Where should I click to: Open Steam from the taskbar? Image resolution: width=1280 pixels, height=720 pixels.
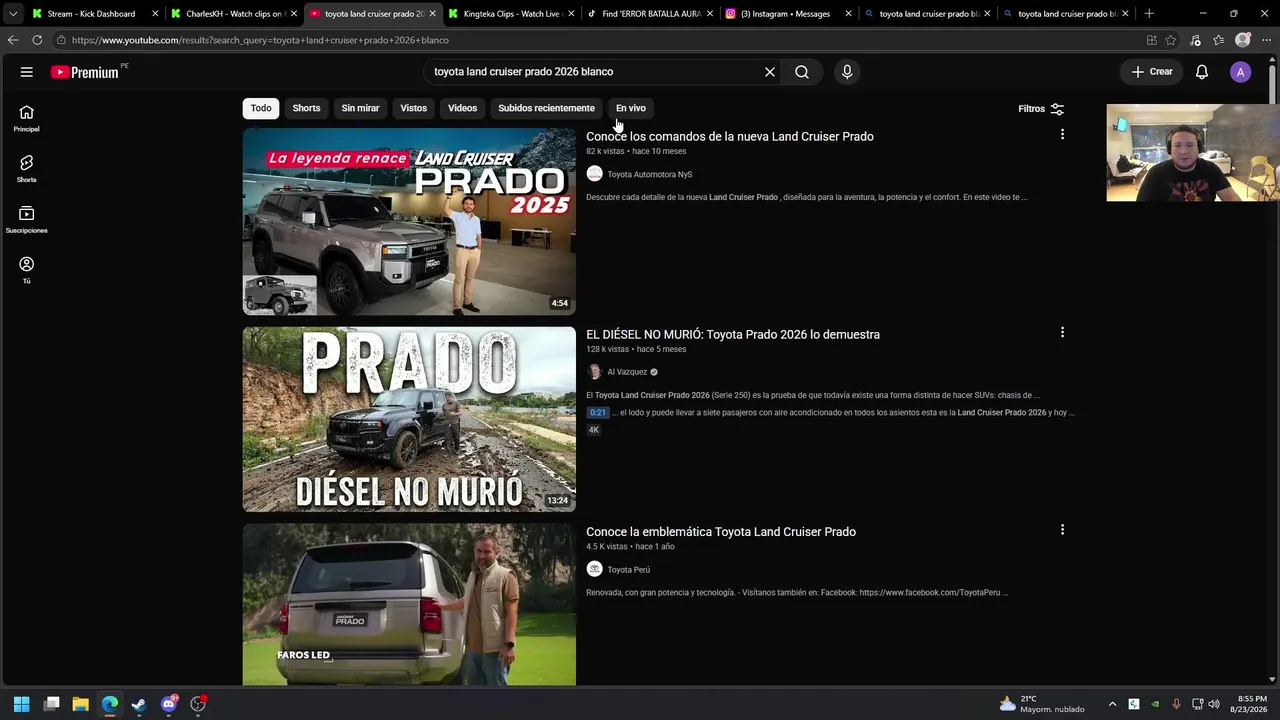139,704
